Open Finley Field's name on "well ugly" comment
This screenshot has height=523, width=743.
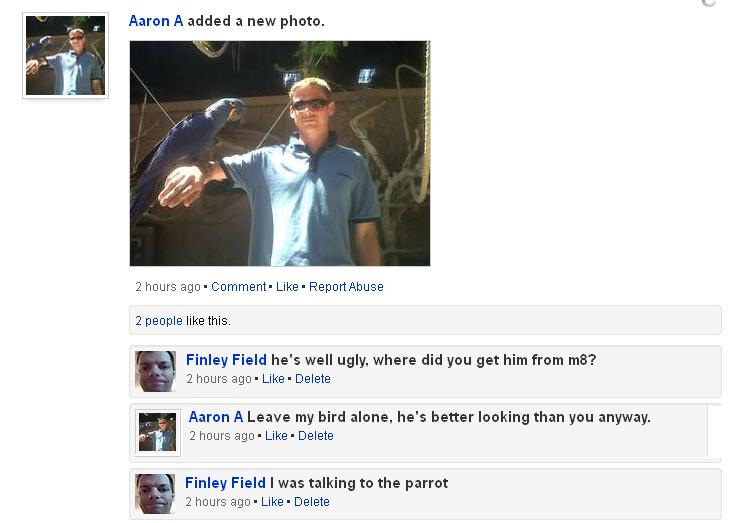tap(226, 360)
